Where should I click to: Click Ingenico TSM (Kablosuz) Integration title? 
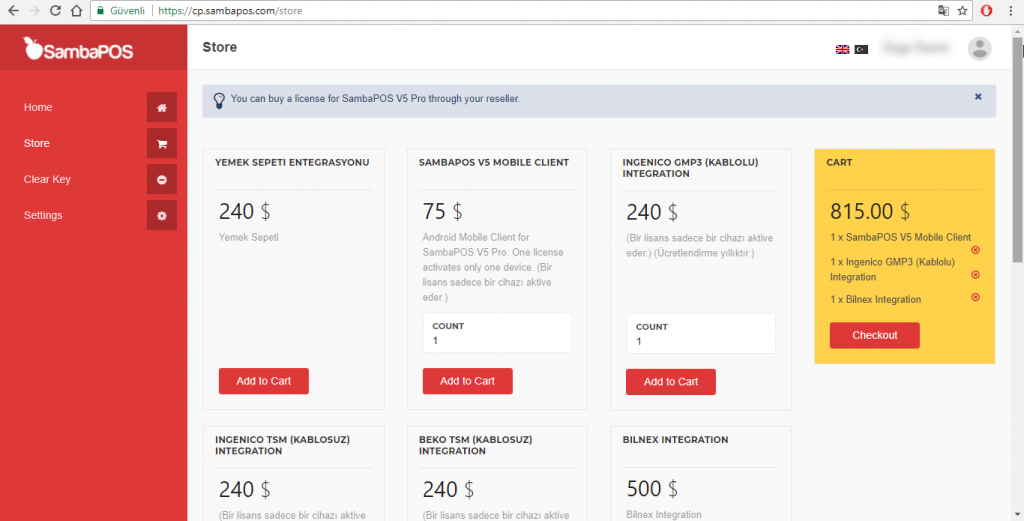282,445
